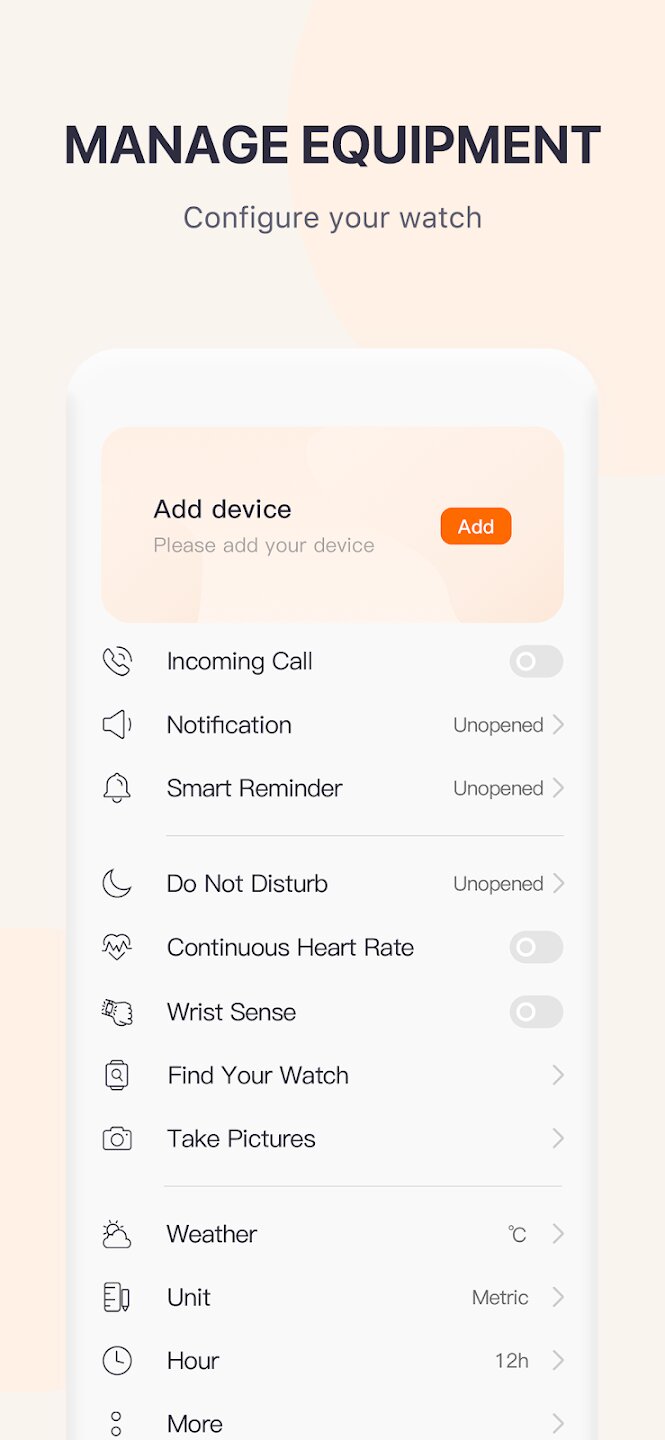The height and width of the screenshot is (1440, 665).
Task: Open the Do Not Disturb Unopened link
Action: 498,884
